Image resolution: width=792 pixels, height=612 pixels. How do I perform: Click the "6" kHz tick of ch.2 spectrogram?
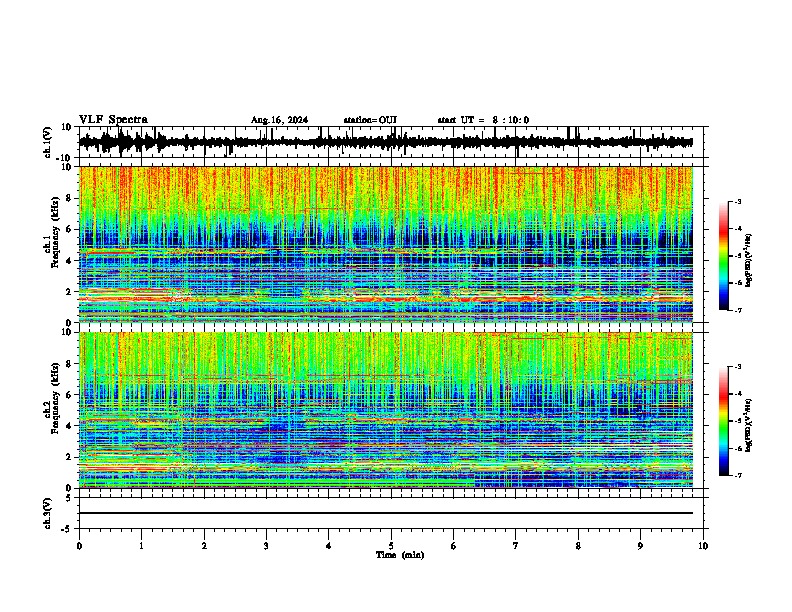[x=69, y=394]
